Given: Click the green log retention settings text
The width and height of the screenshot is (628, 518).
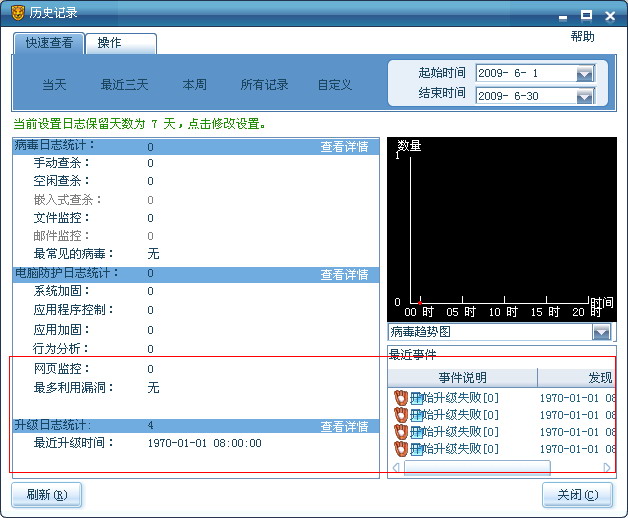Looking at the screenshot, I should 139,124.
